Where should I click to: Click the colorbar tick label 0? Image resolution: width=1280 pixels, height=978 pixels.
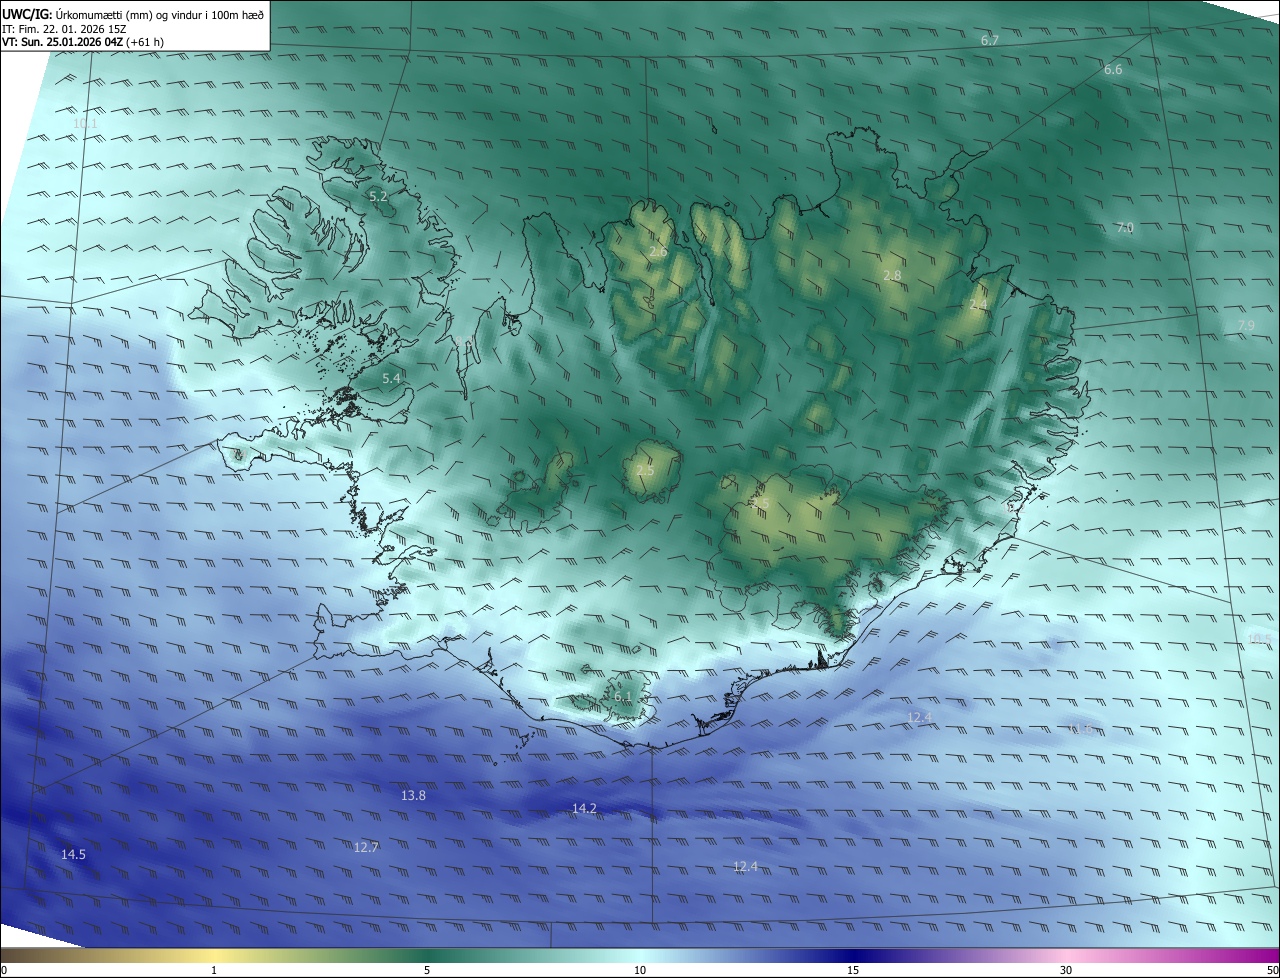point(4,970)
